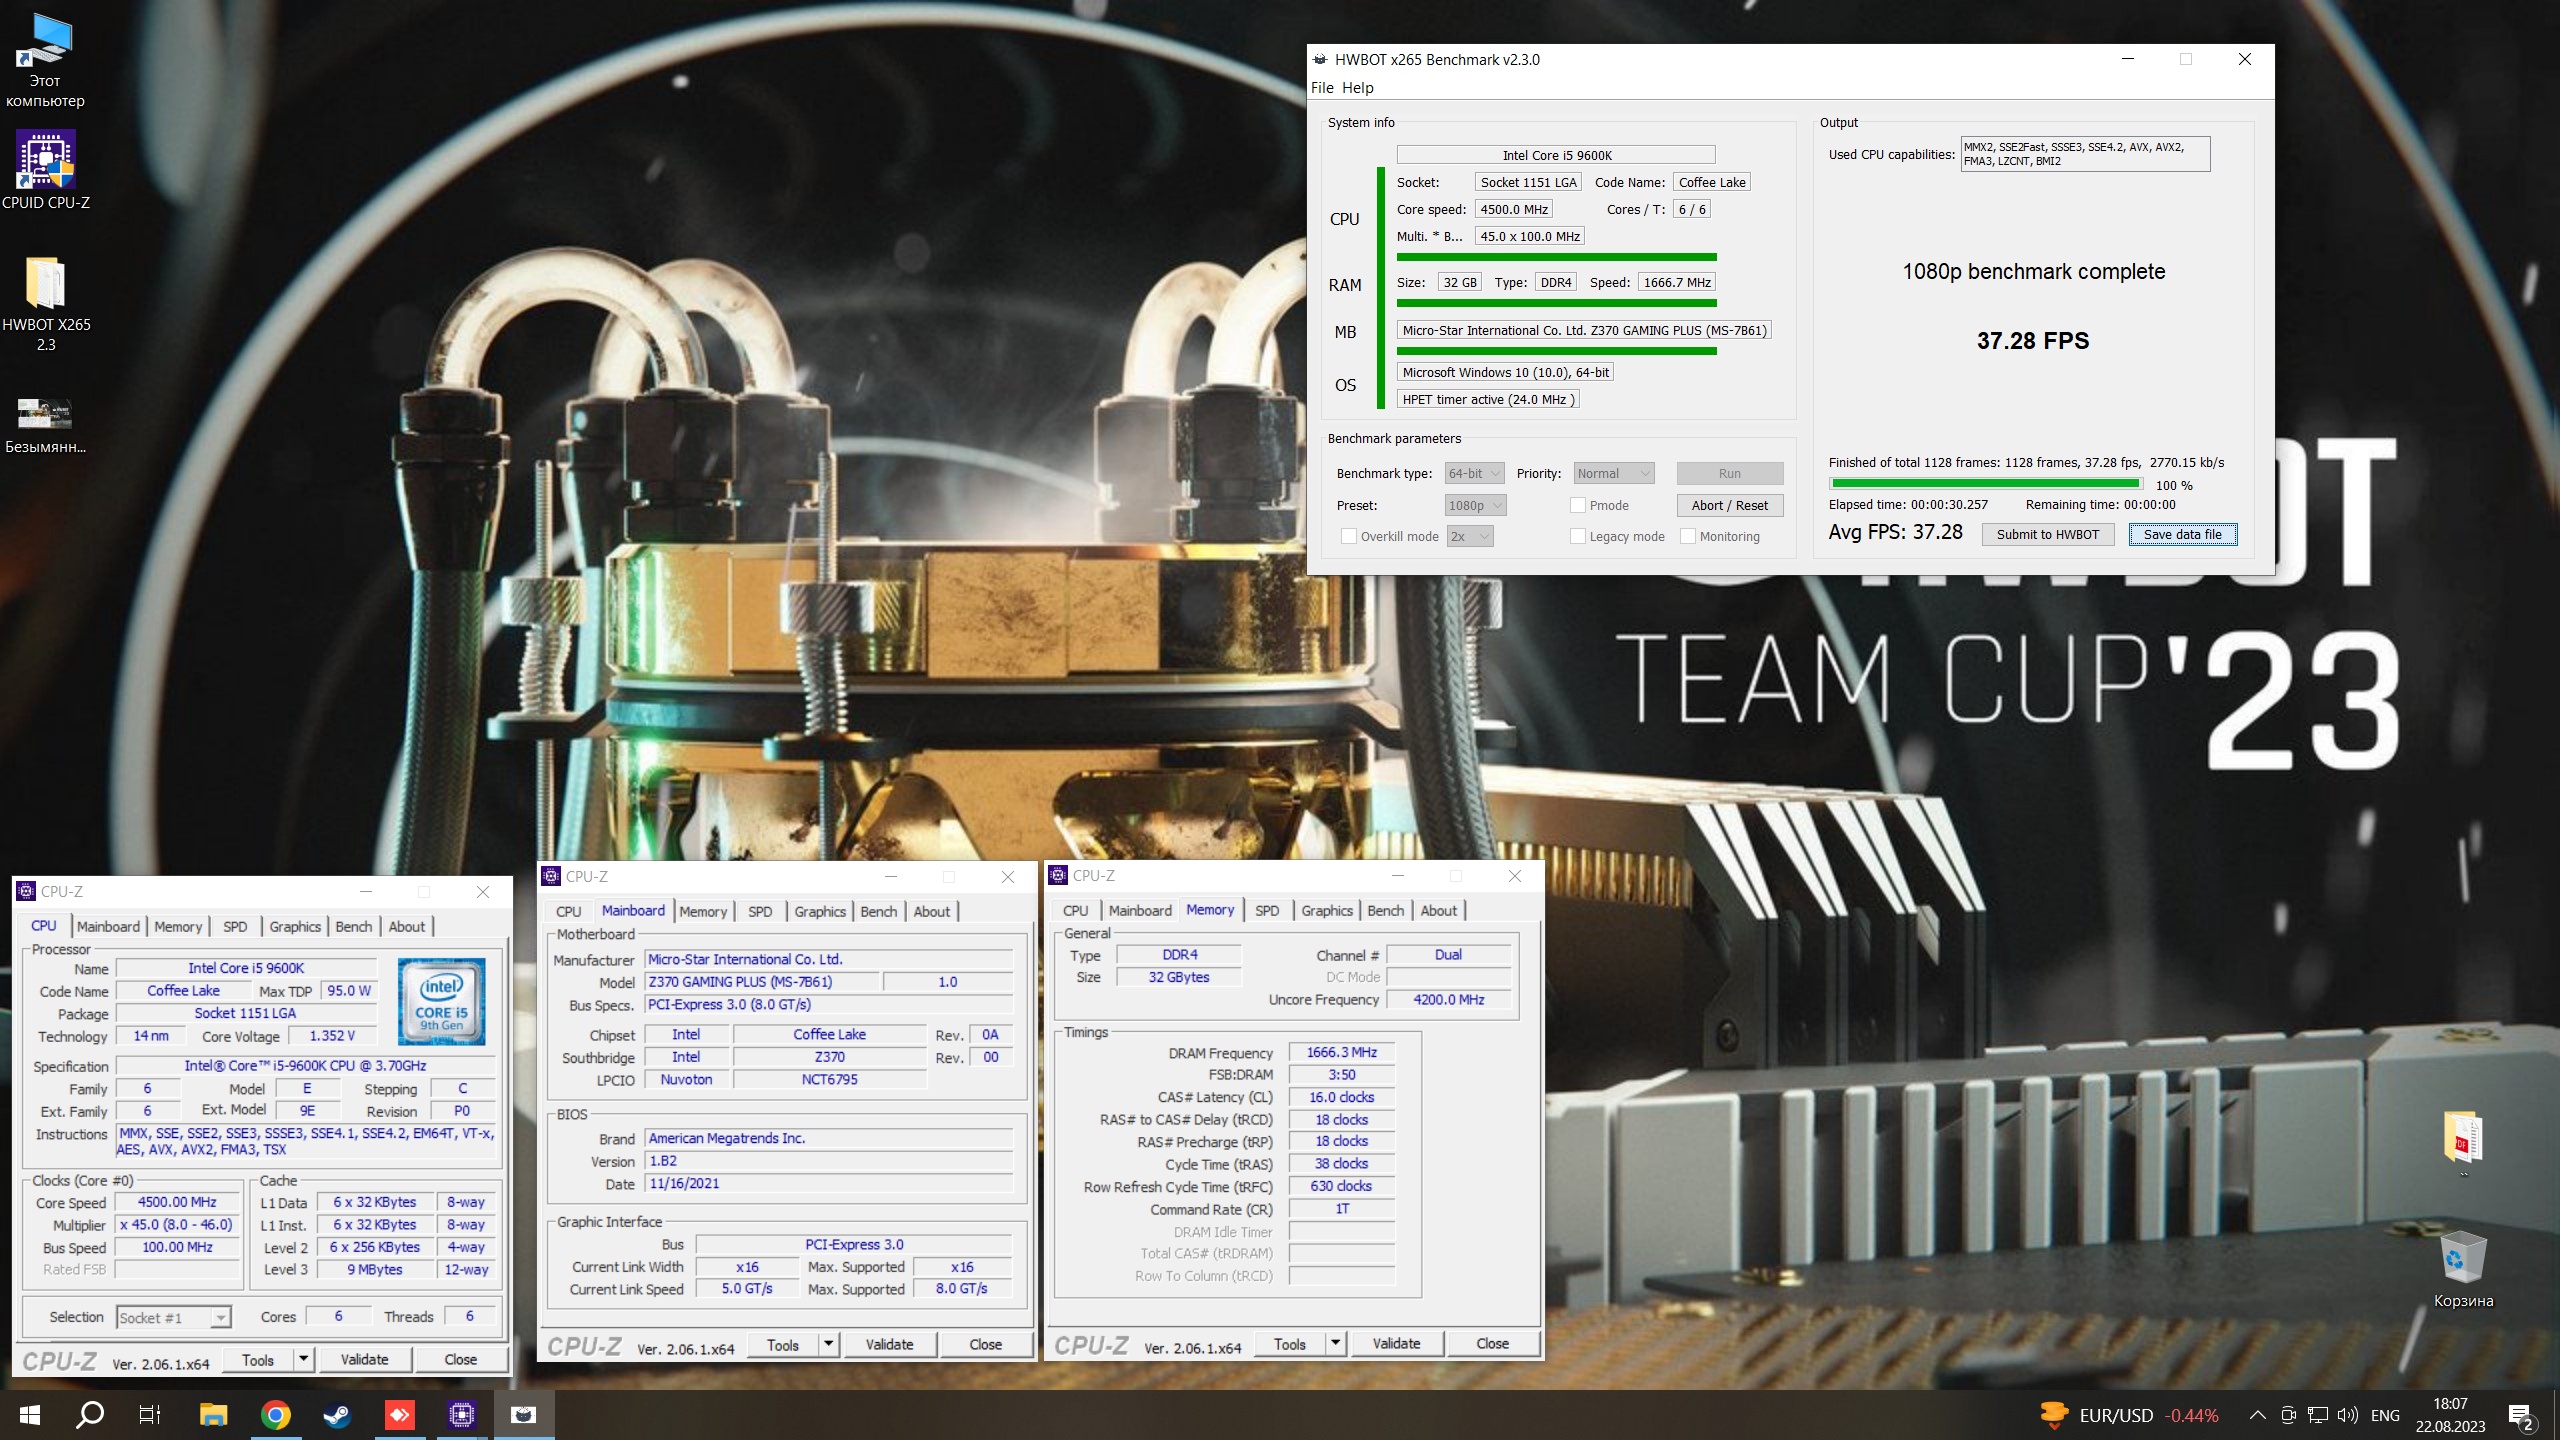The height and width of the screenshot is (1440, 2560).
Task: Open taskbar Search
Action: pyautogui.click(x=90, y=1415)
